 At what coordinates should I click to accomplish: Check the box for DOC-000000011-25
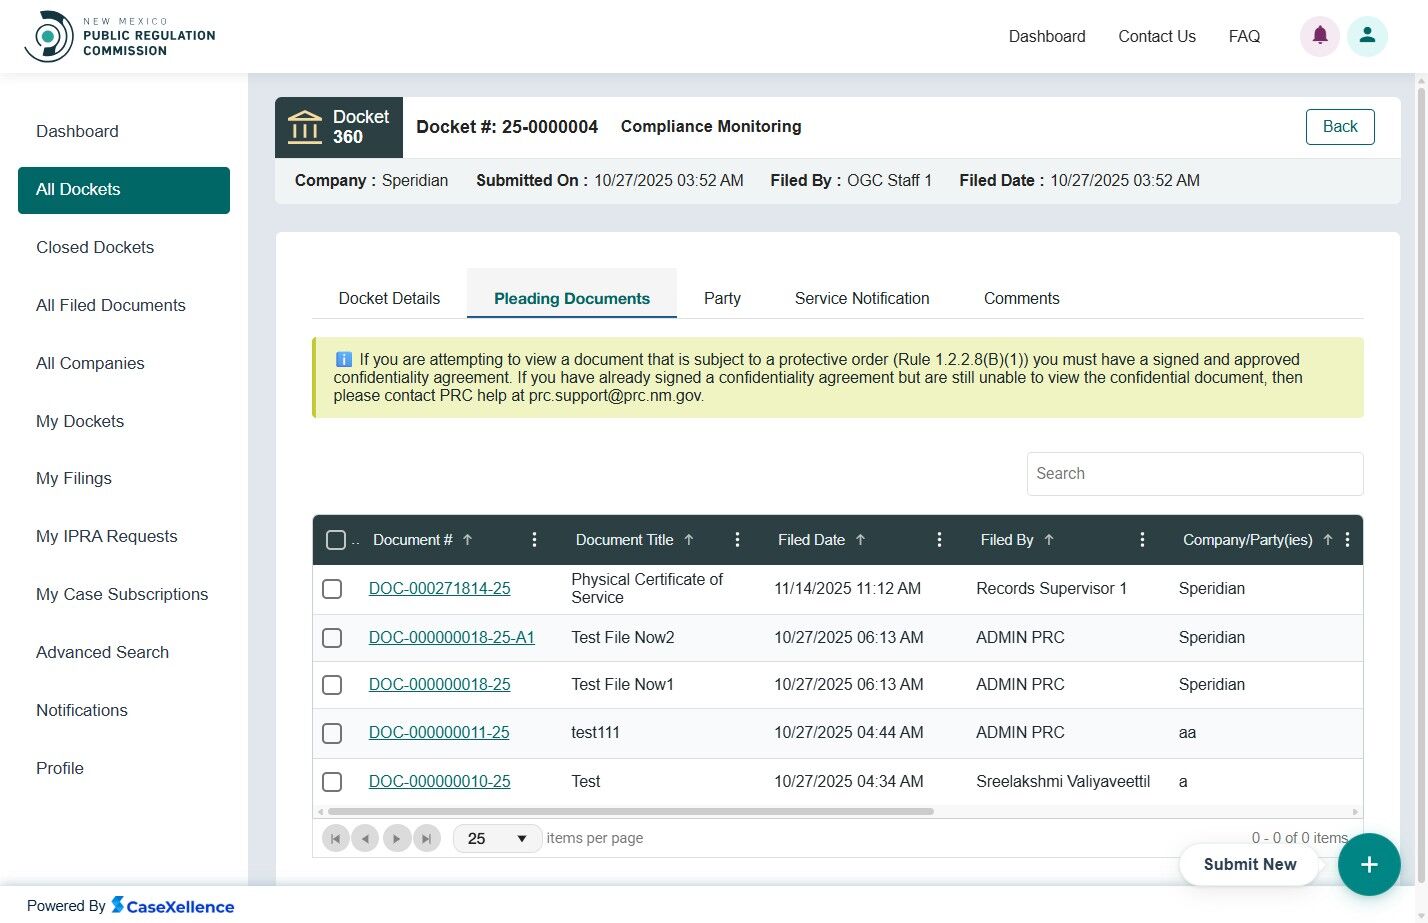pos(332,733)
